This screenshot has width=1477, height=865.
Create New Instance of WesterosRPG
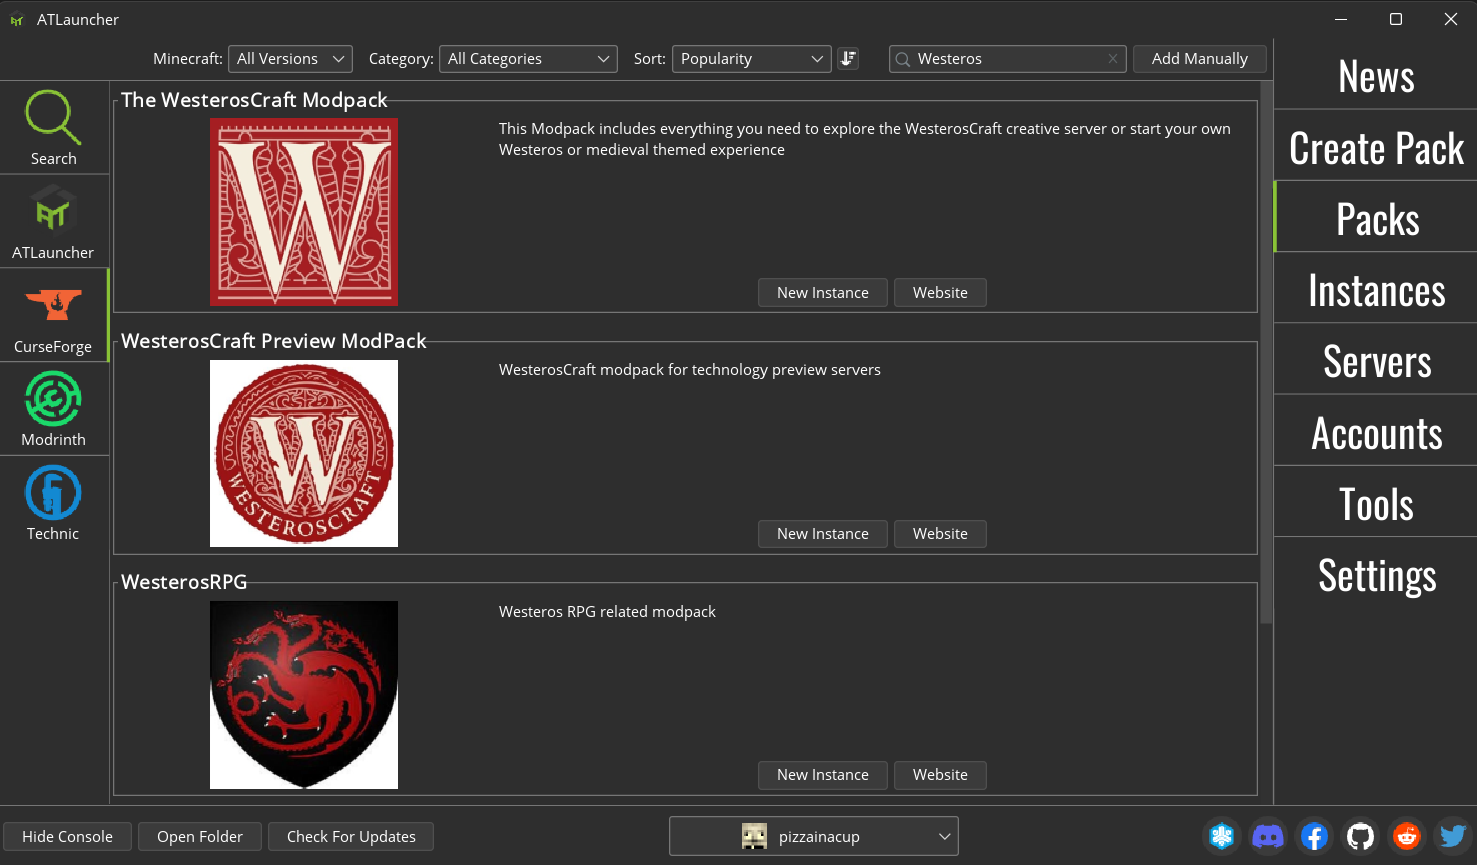pyautogui.click(x=822, y=775)
